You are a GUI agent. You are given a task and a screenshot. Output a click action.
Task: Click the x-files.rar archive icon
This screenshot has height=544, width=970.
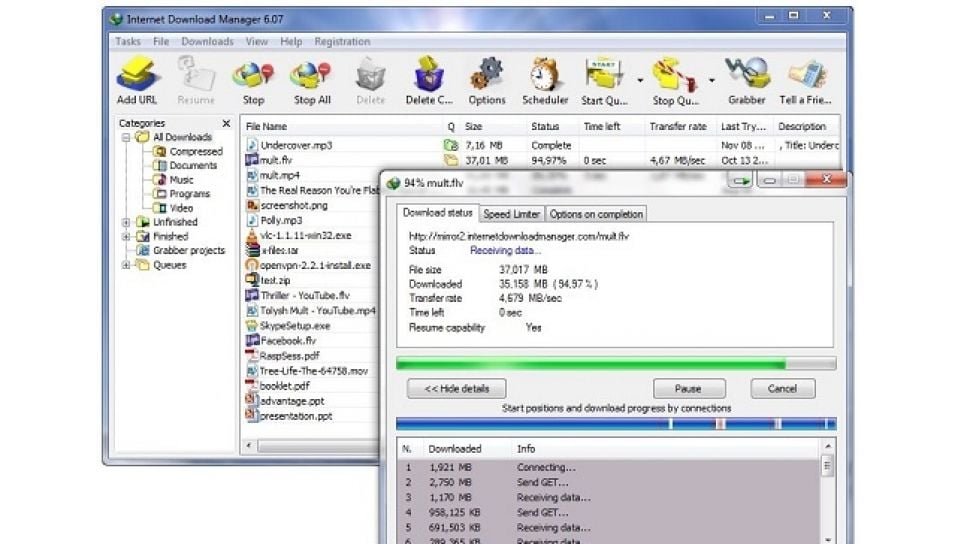tap(252, 250)
